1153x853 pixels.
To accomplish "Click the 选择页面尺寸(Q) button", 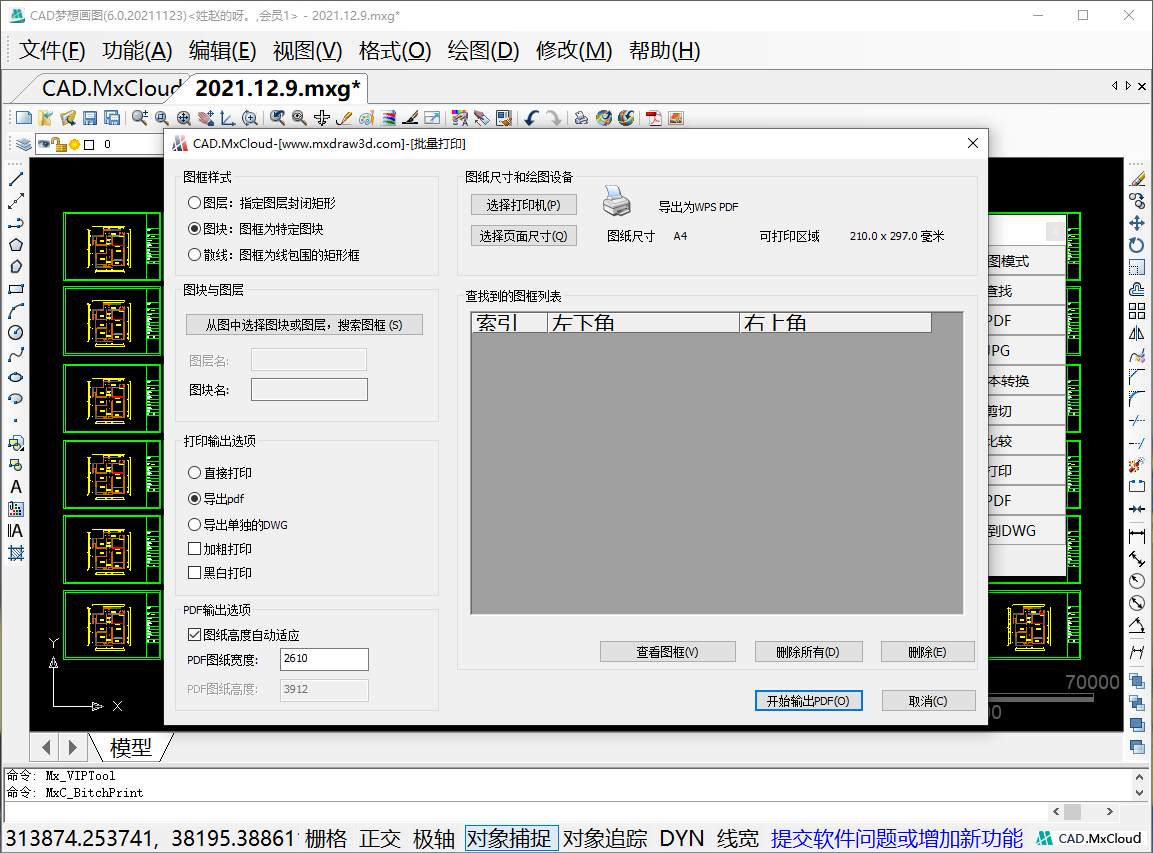I will pyautogui.click(x=524, y=236).
